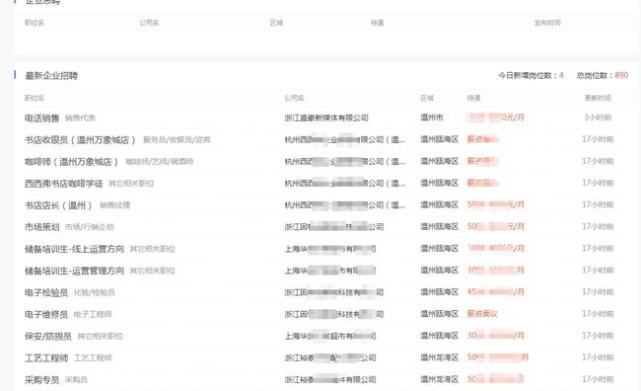Open 储备培训生-线上运营方向 job listing

(74, 249)
